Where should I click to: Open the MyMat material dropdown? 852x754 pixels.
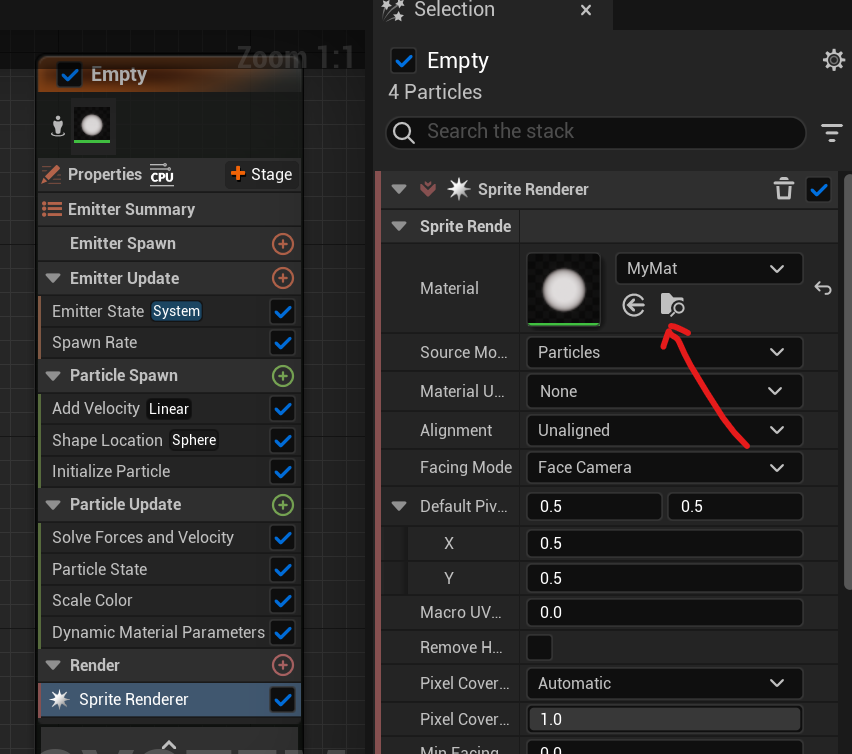[709, 268]
